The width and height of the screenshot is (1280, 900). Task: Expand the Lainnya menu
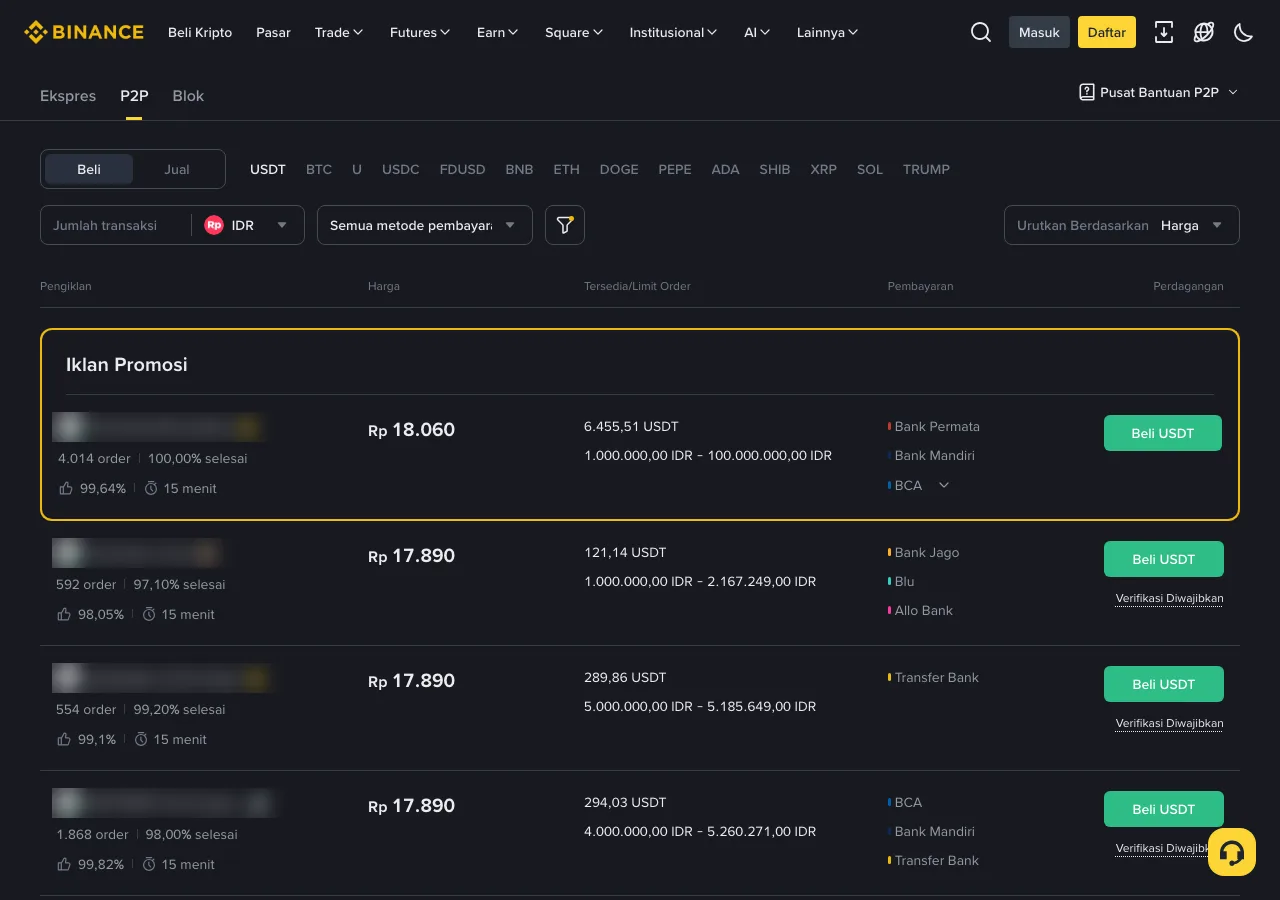(827, 32)
